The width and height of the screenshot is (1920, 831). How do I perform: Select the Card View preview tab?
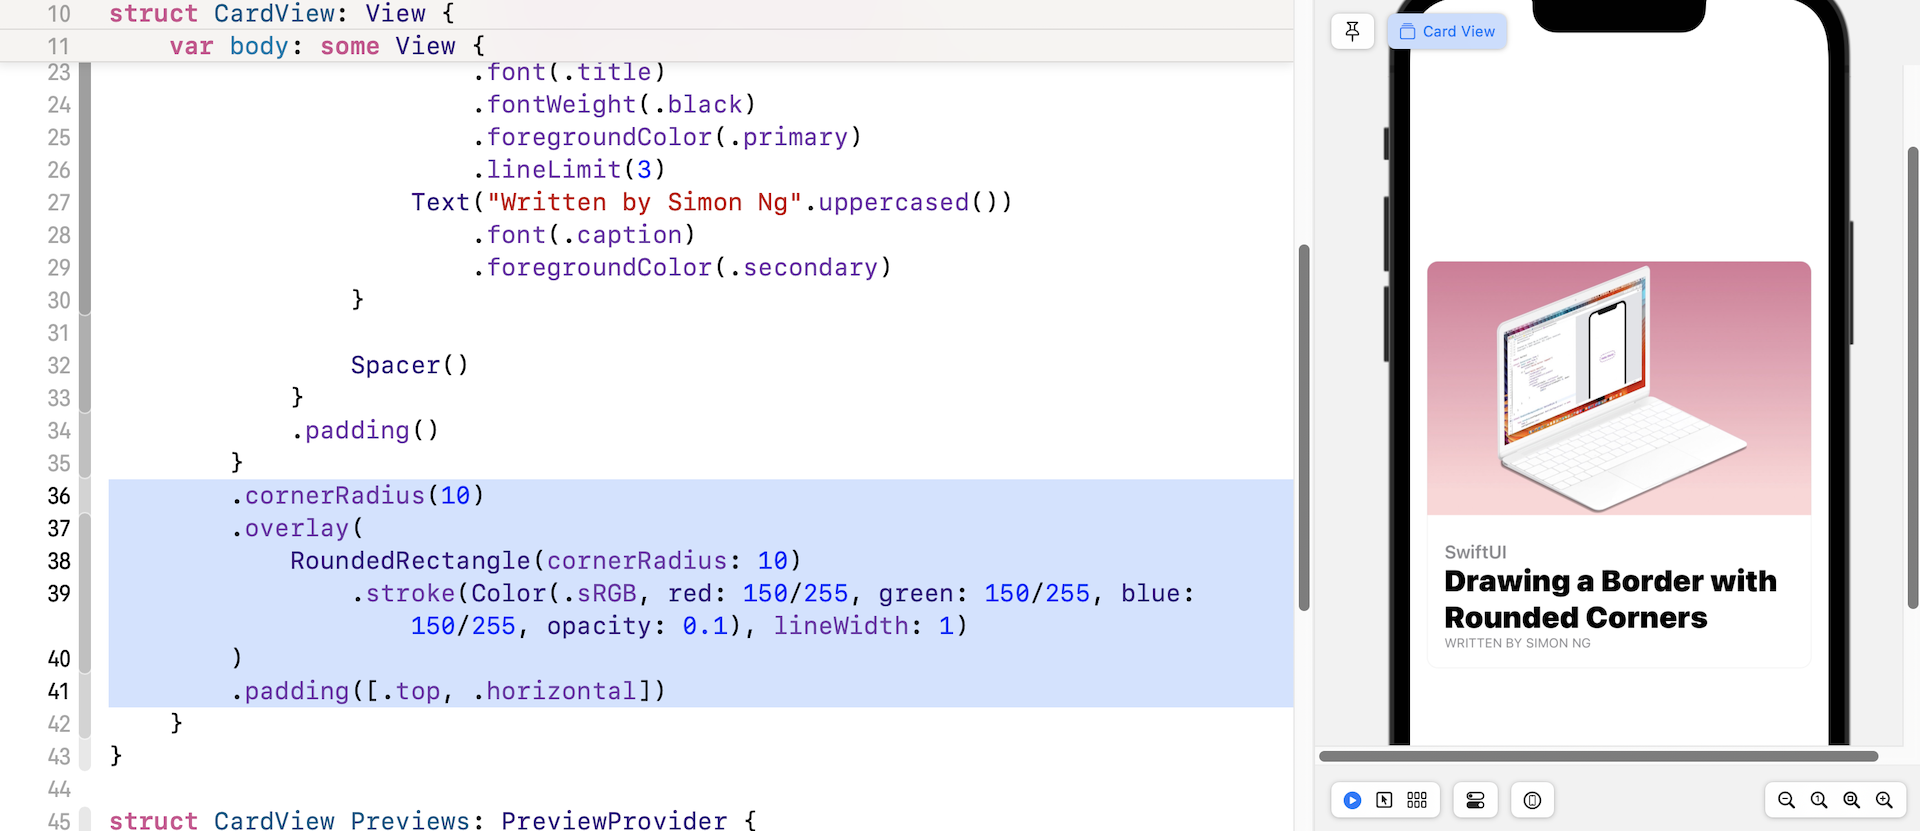tap(1447, 31)
